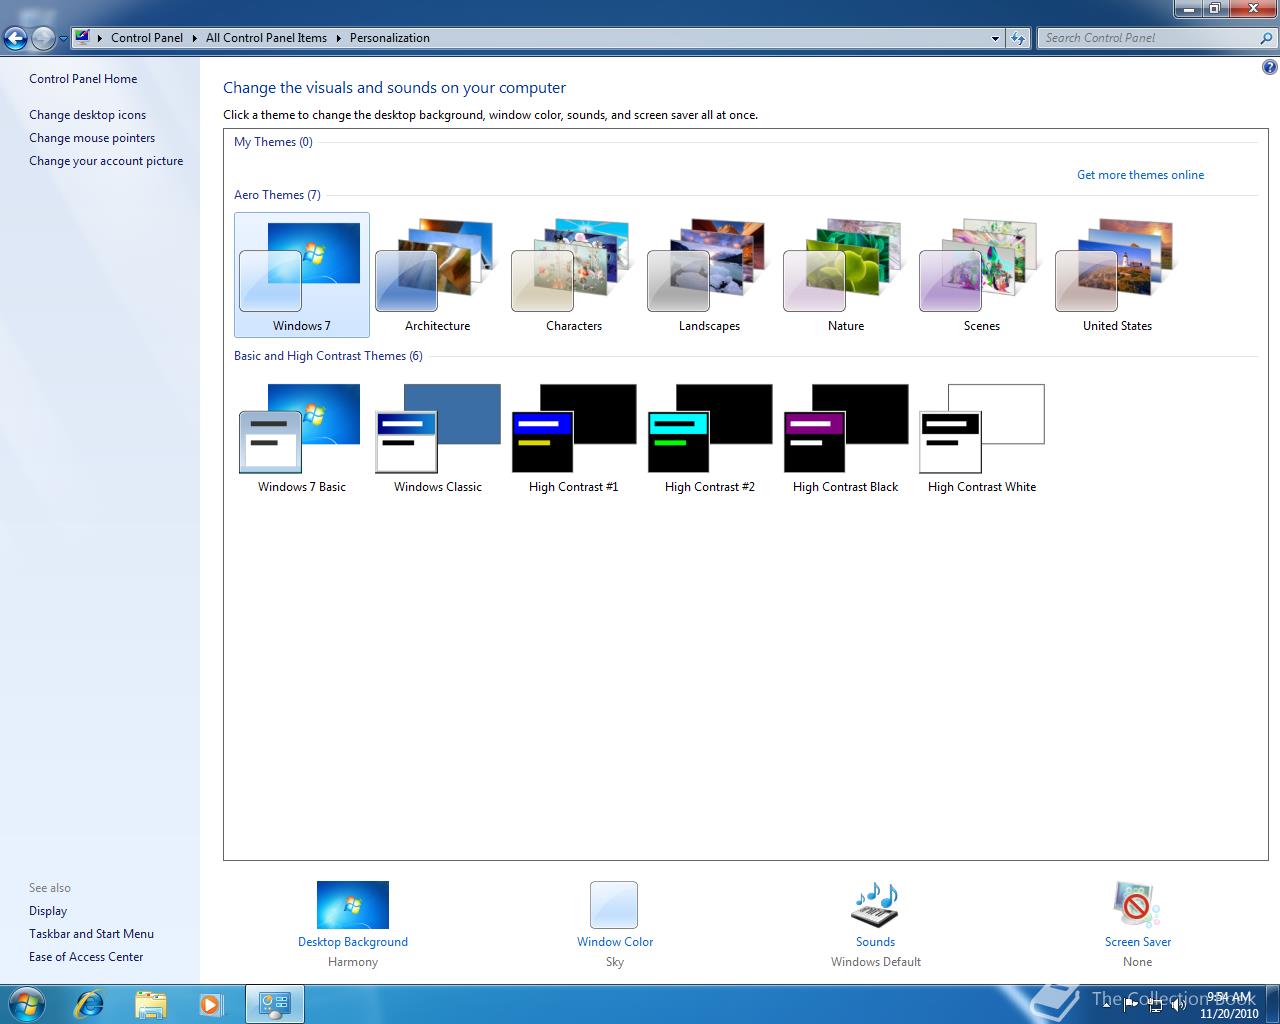Choose the Scenes theme
This screenshot has height=1024, width=1280.
[x=981, y=275]
